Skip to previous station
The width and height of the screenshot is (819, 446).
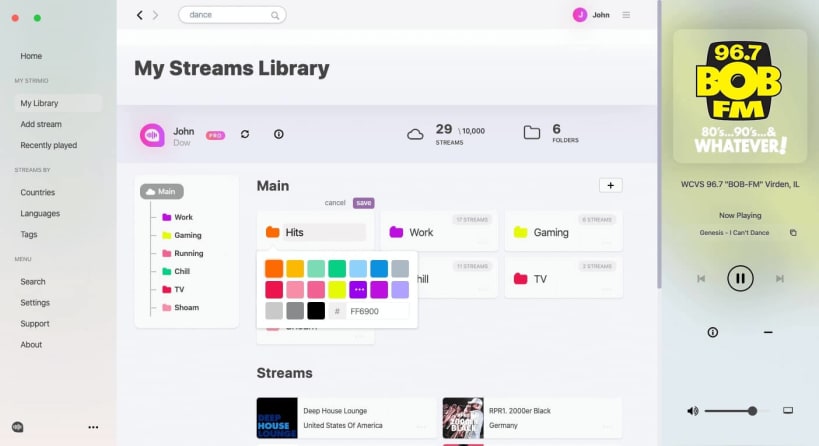point(701,279)
